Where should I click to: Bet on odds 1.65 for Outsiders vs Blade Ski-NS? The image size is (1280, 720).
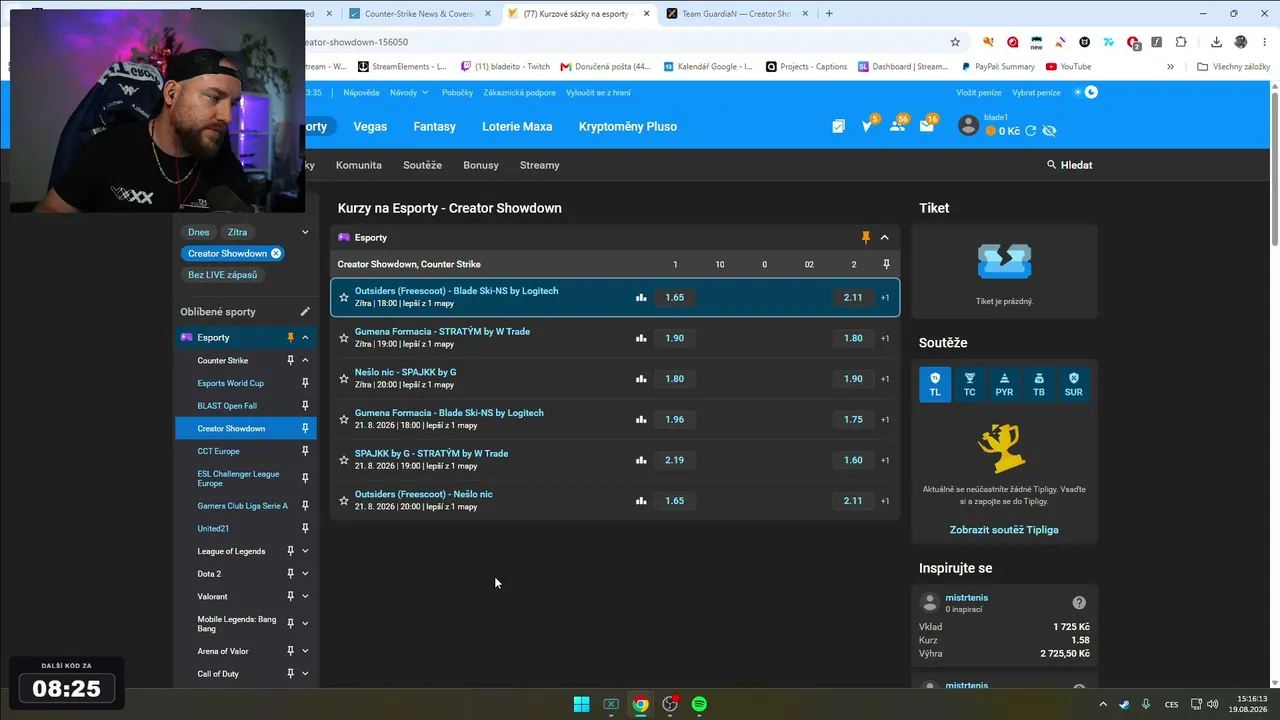(675, 297)
